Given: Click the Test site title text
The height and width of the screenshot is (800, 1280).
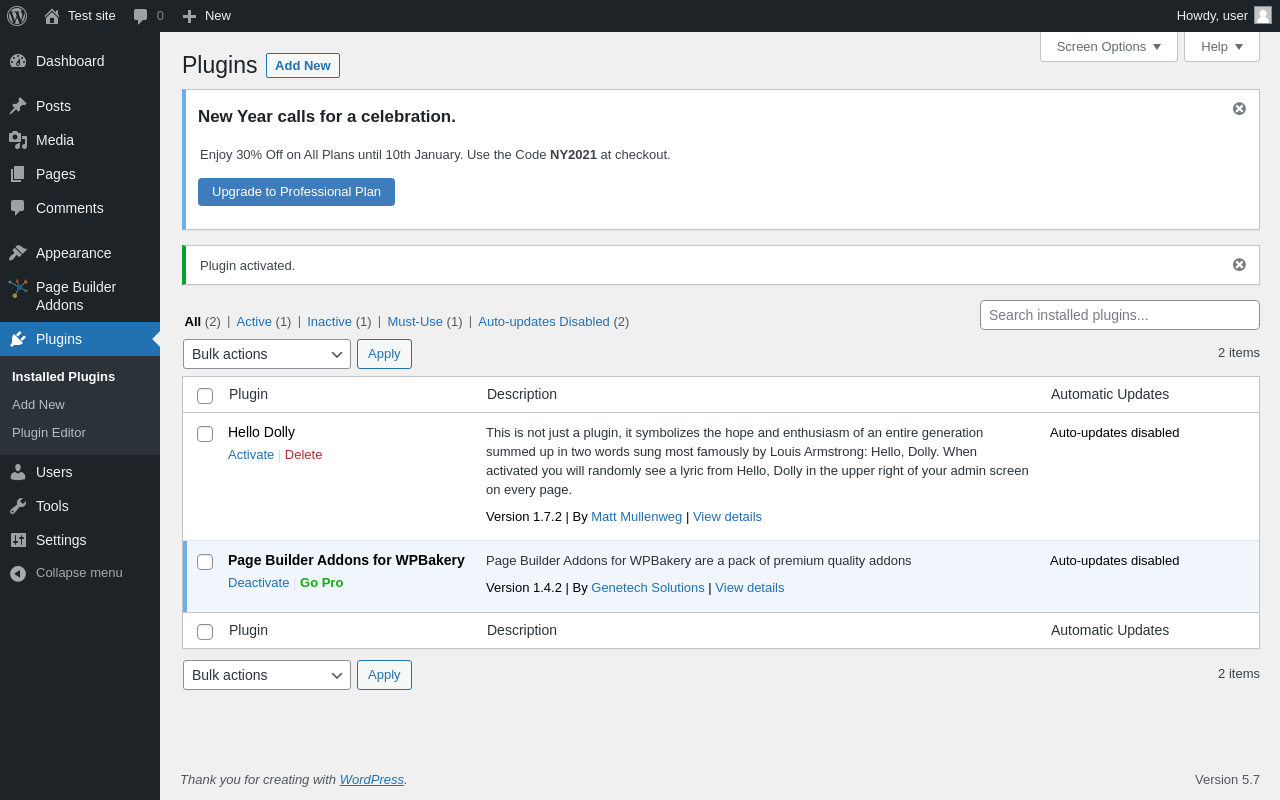Looking at the screenshot, I should click(x=92, y=16).
